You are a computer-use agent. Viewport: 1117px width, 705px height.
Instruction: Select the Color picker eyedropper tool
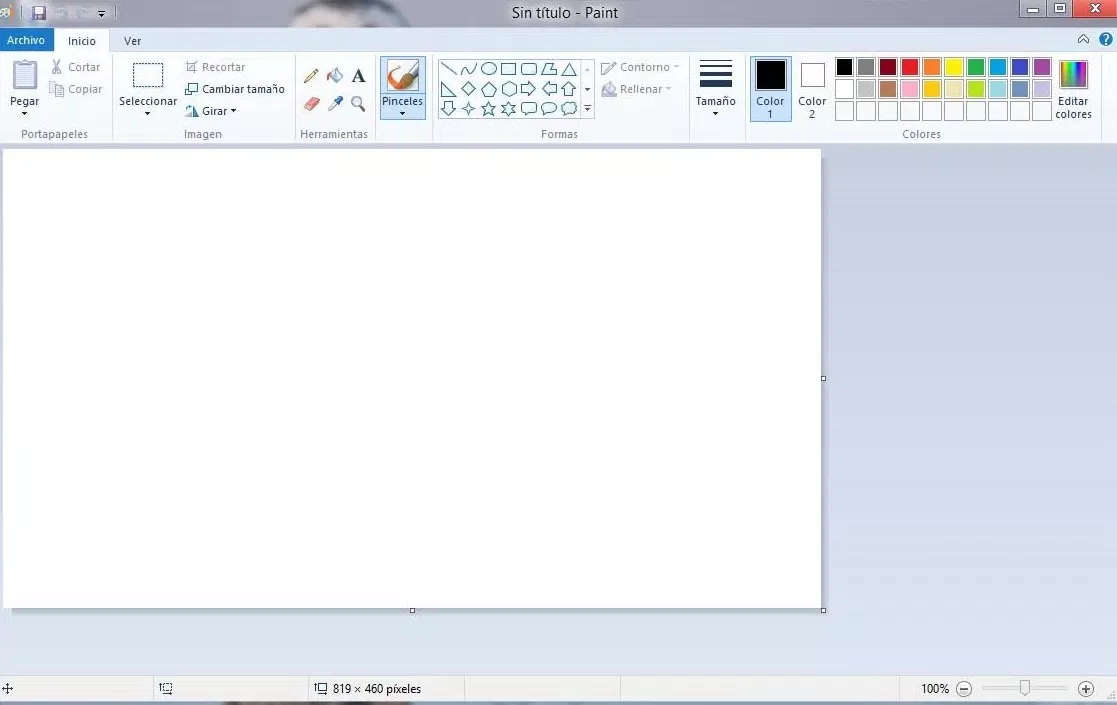click(335, 103)
